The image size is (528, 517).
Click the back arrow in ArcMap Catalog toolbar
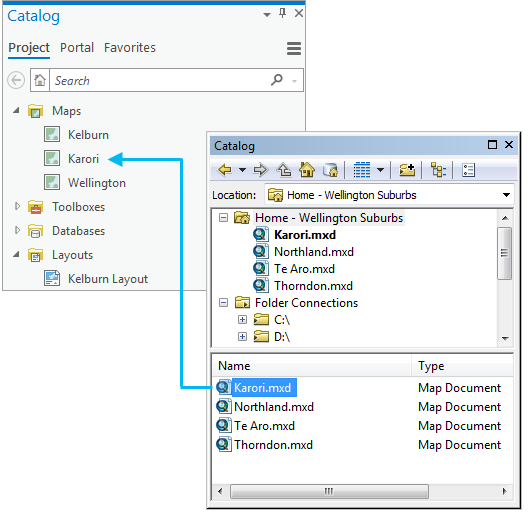click(x=225, y=169)
